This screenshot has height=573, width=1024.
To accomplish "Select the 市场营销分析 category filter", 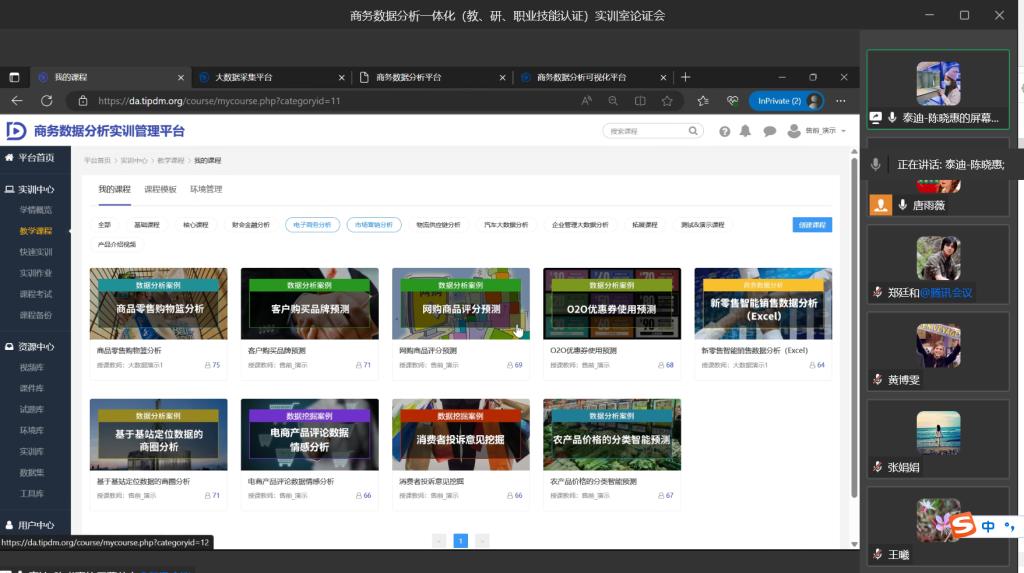I will pos(374,225).
